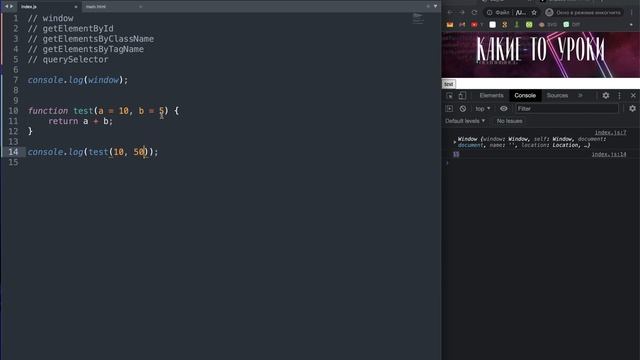
Task: Open the console settings gear
Action: (632, 109)
